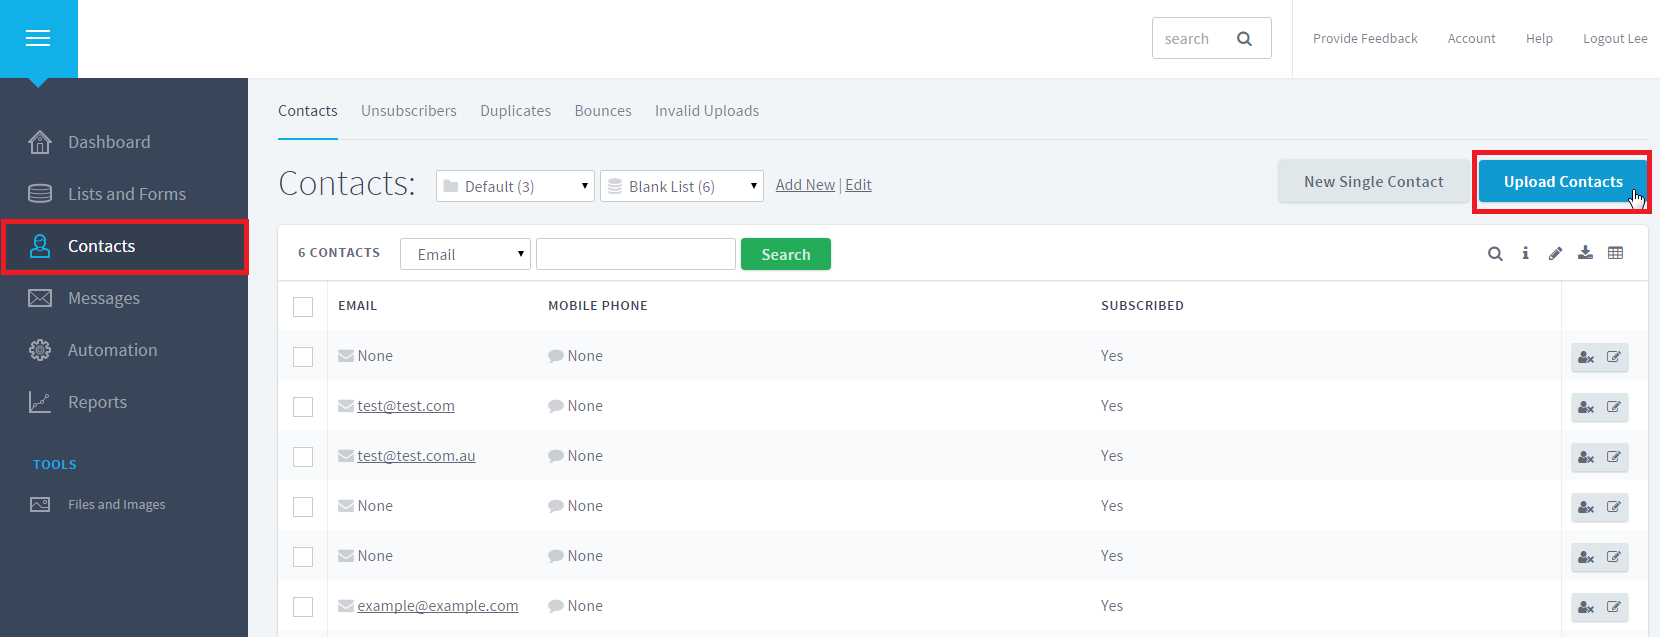Open Contacts in the sidebar
Image resolution: width=1660 pixels, height=637 pixels.
pos(124,246)
